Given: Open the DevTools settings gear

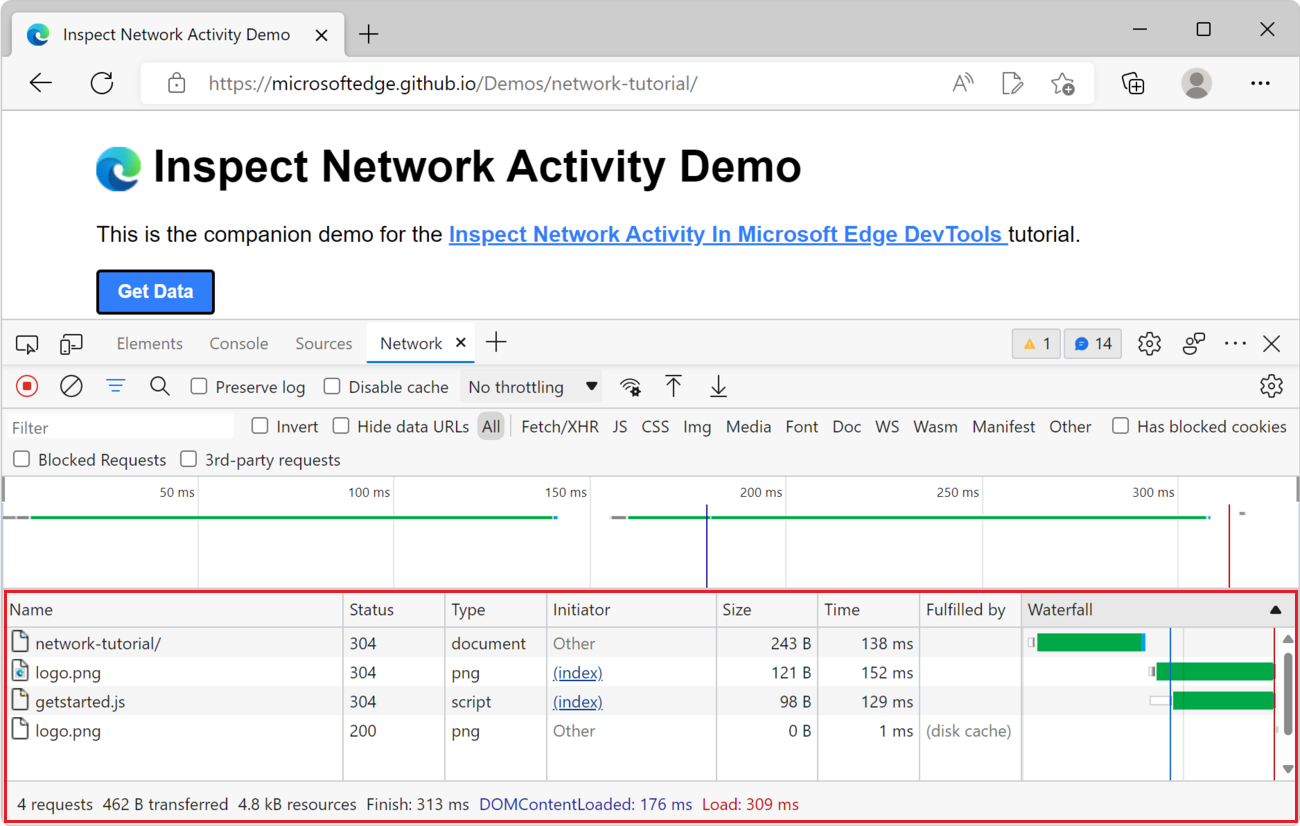Looking at the screenshot, I should coord(1148,343).
